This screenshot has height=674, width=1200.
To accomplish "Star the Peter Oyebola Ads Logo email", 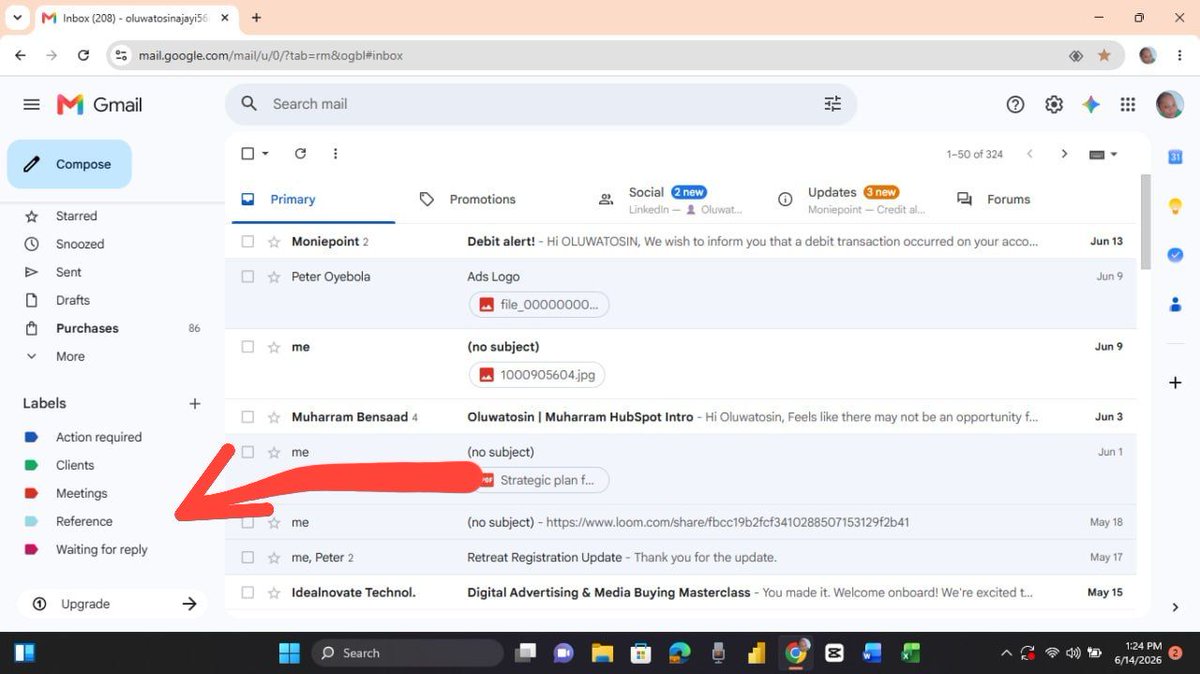I will pos(273,277).
